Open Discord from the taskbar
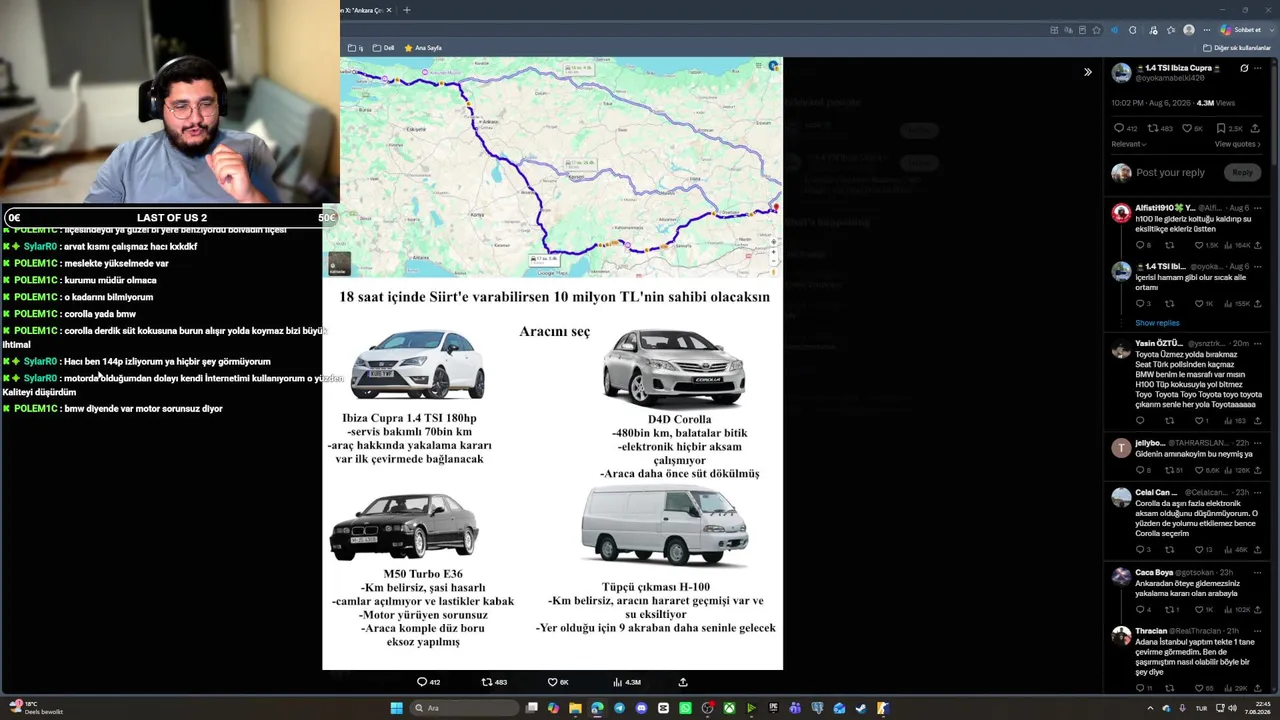 [641, 708]
